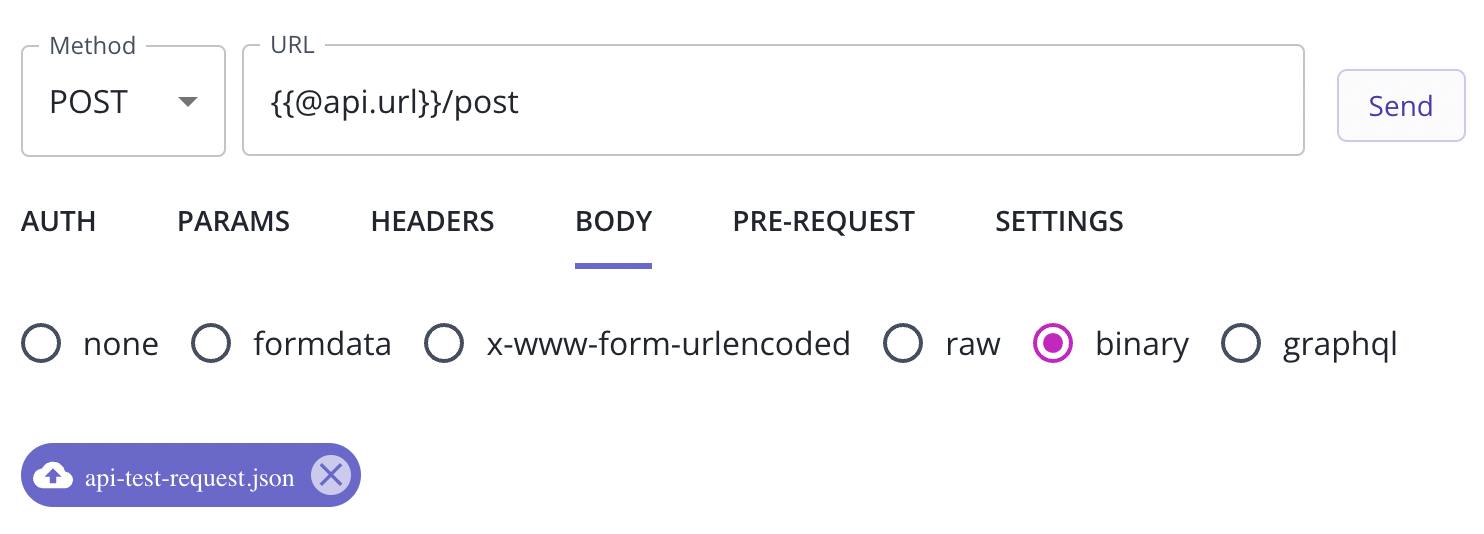The width and height of the screenshot is (1484, 534).
Task: Go to the HEADERS tab
Action: coord(433,221)
